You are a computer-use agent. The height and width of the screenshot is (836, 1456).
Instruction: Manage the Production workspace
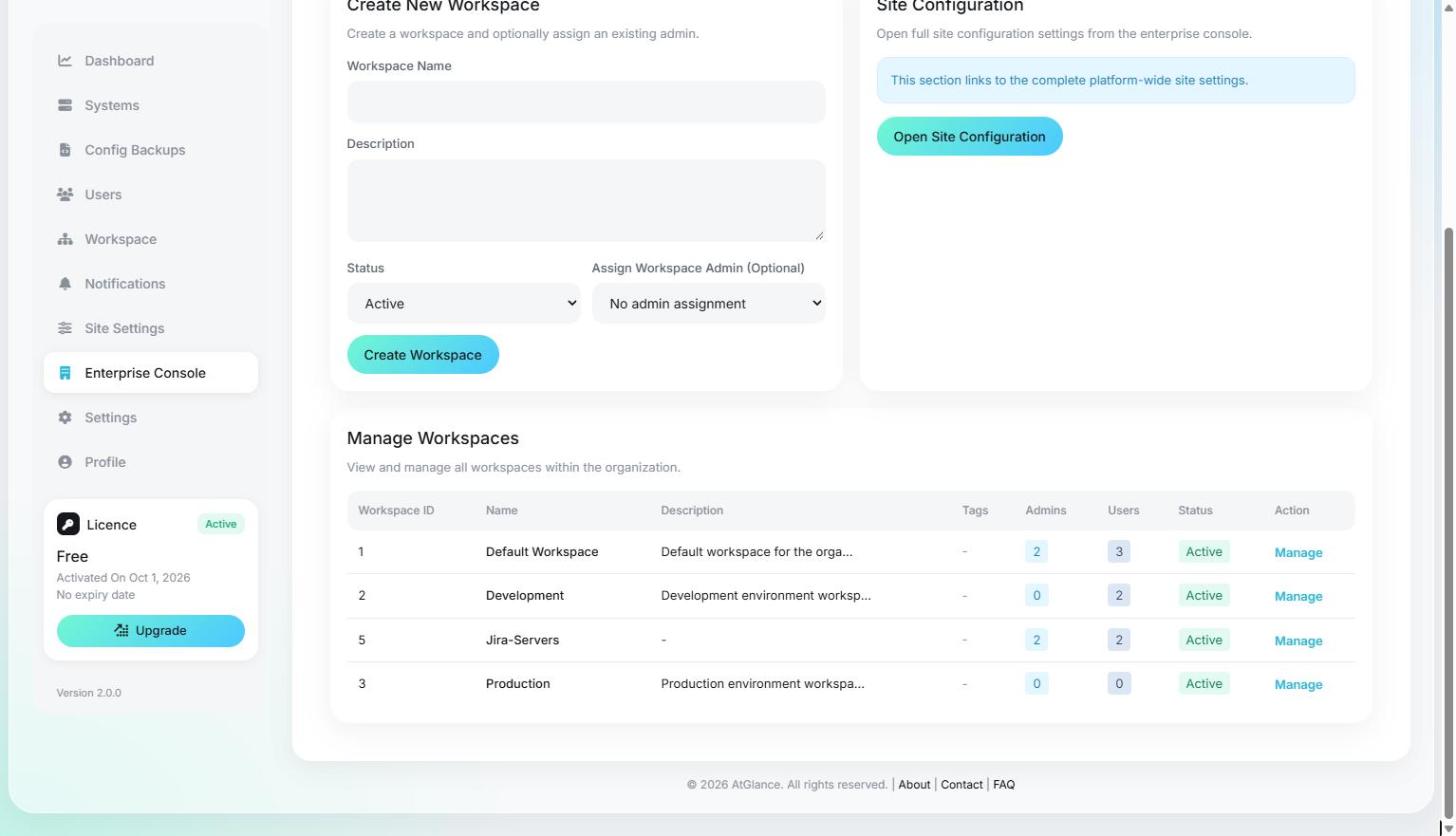click(x=1298, y=685)
